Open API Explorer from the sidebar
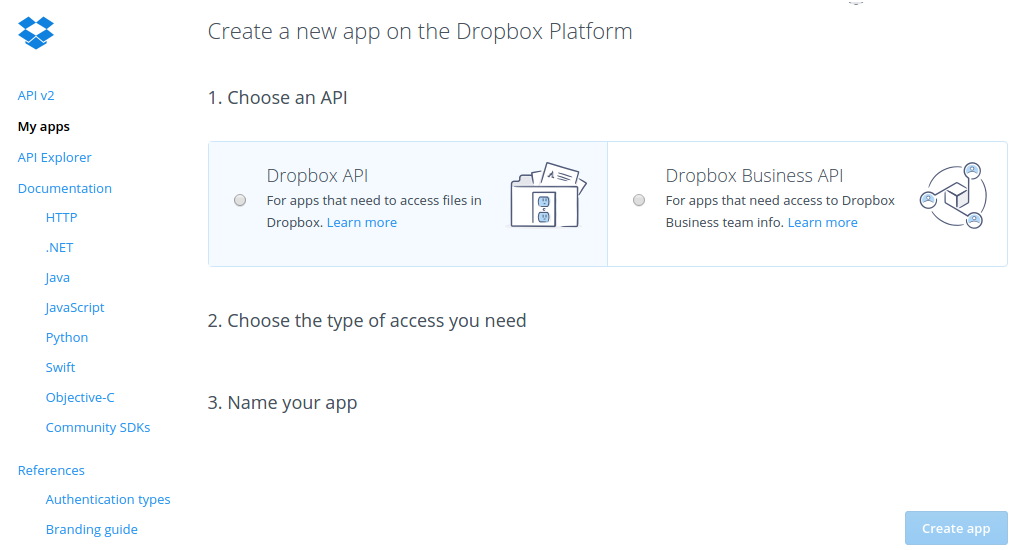This screenshot has width=1010, height=550. (x=55, y=157)
